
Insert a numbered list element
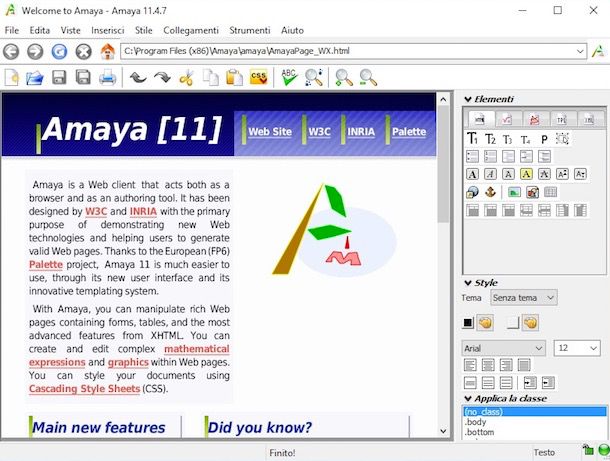tap(490, 156)
